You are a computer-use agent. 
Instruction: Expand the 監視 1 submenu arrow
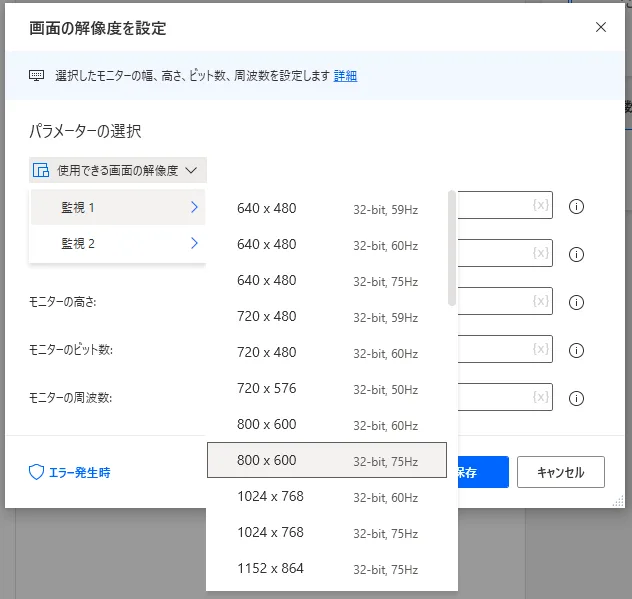coord(194,207)
